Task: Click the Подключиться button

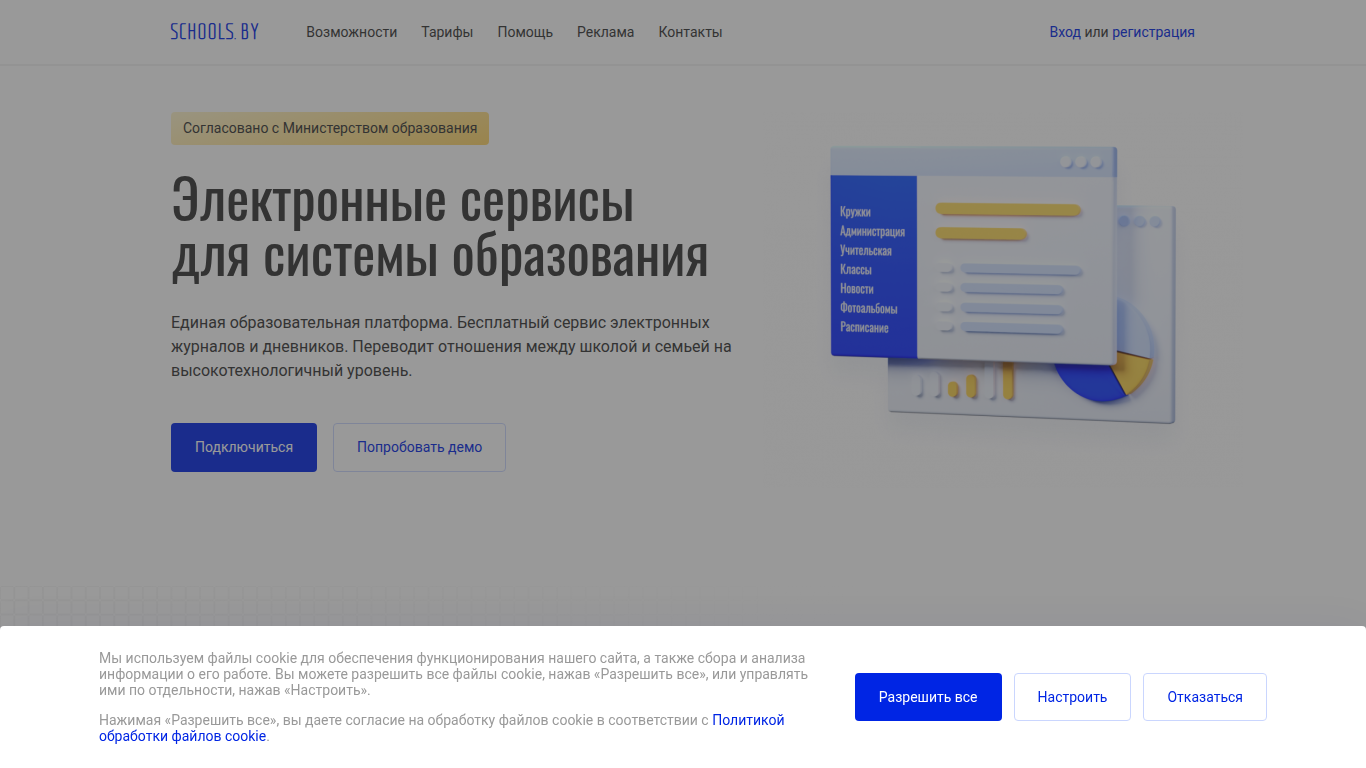Action: [x=244, y=447]
